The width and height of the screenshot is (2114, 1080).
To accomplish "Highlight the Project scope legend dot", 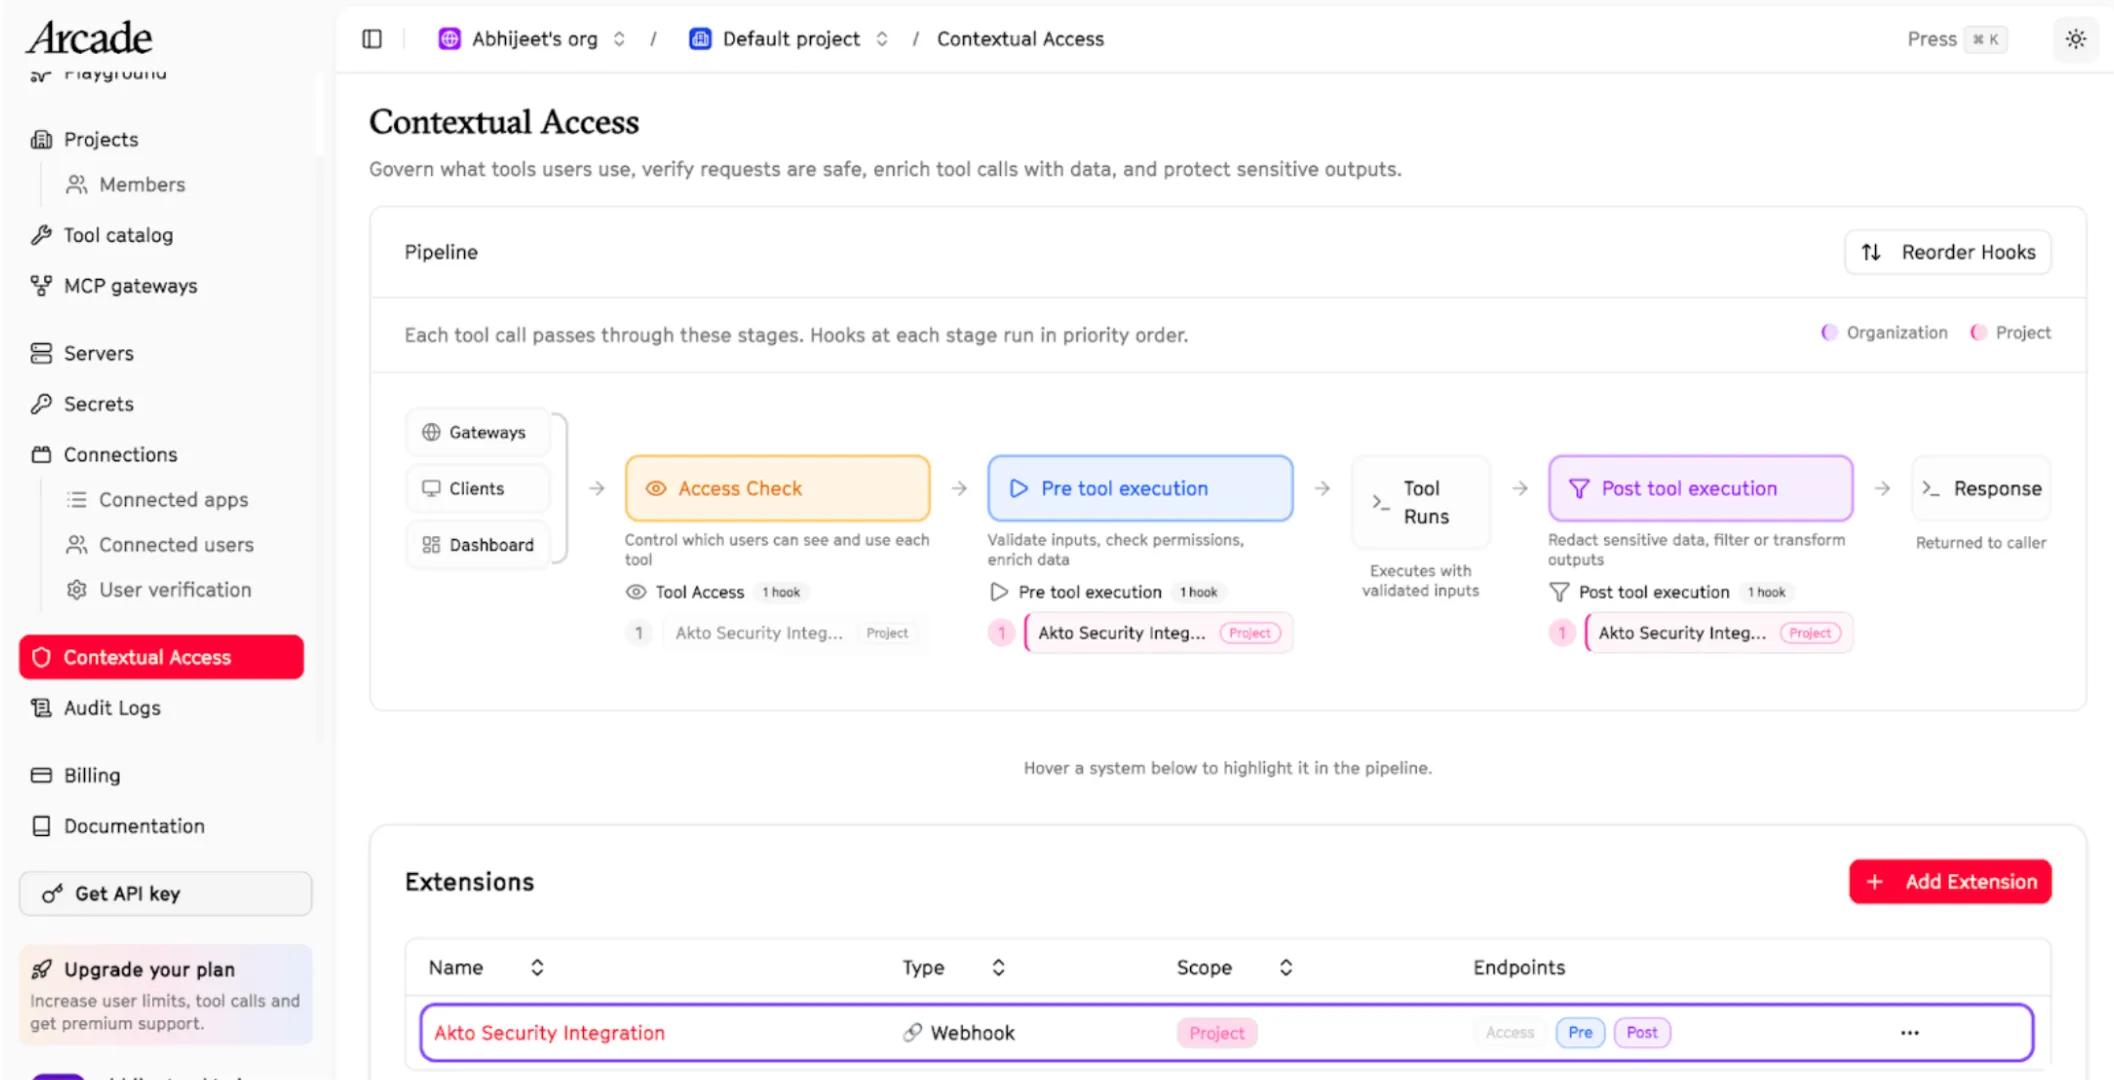I will [1978, 332].
